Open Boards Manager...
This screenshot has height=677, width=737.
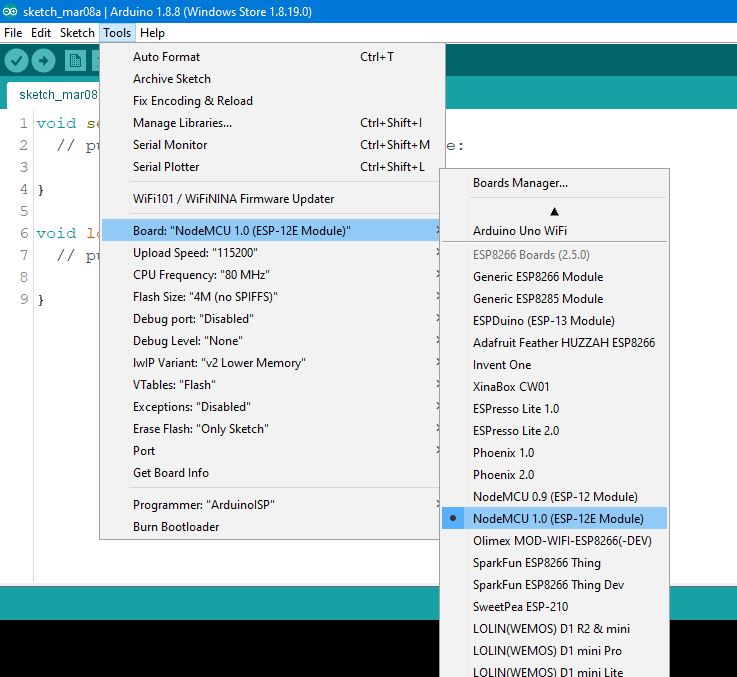point(555,183)
